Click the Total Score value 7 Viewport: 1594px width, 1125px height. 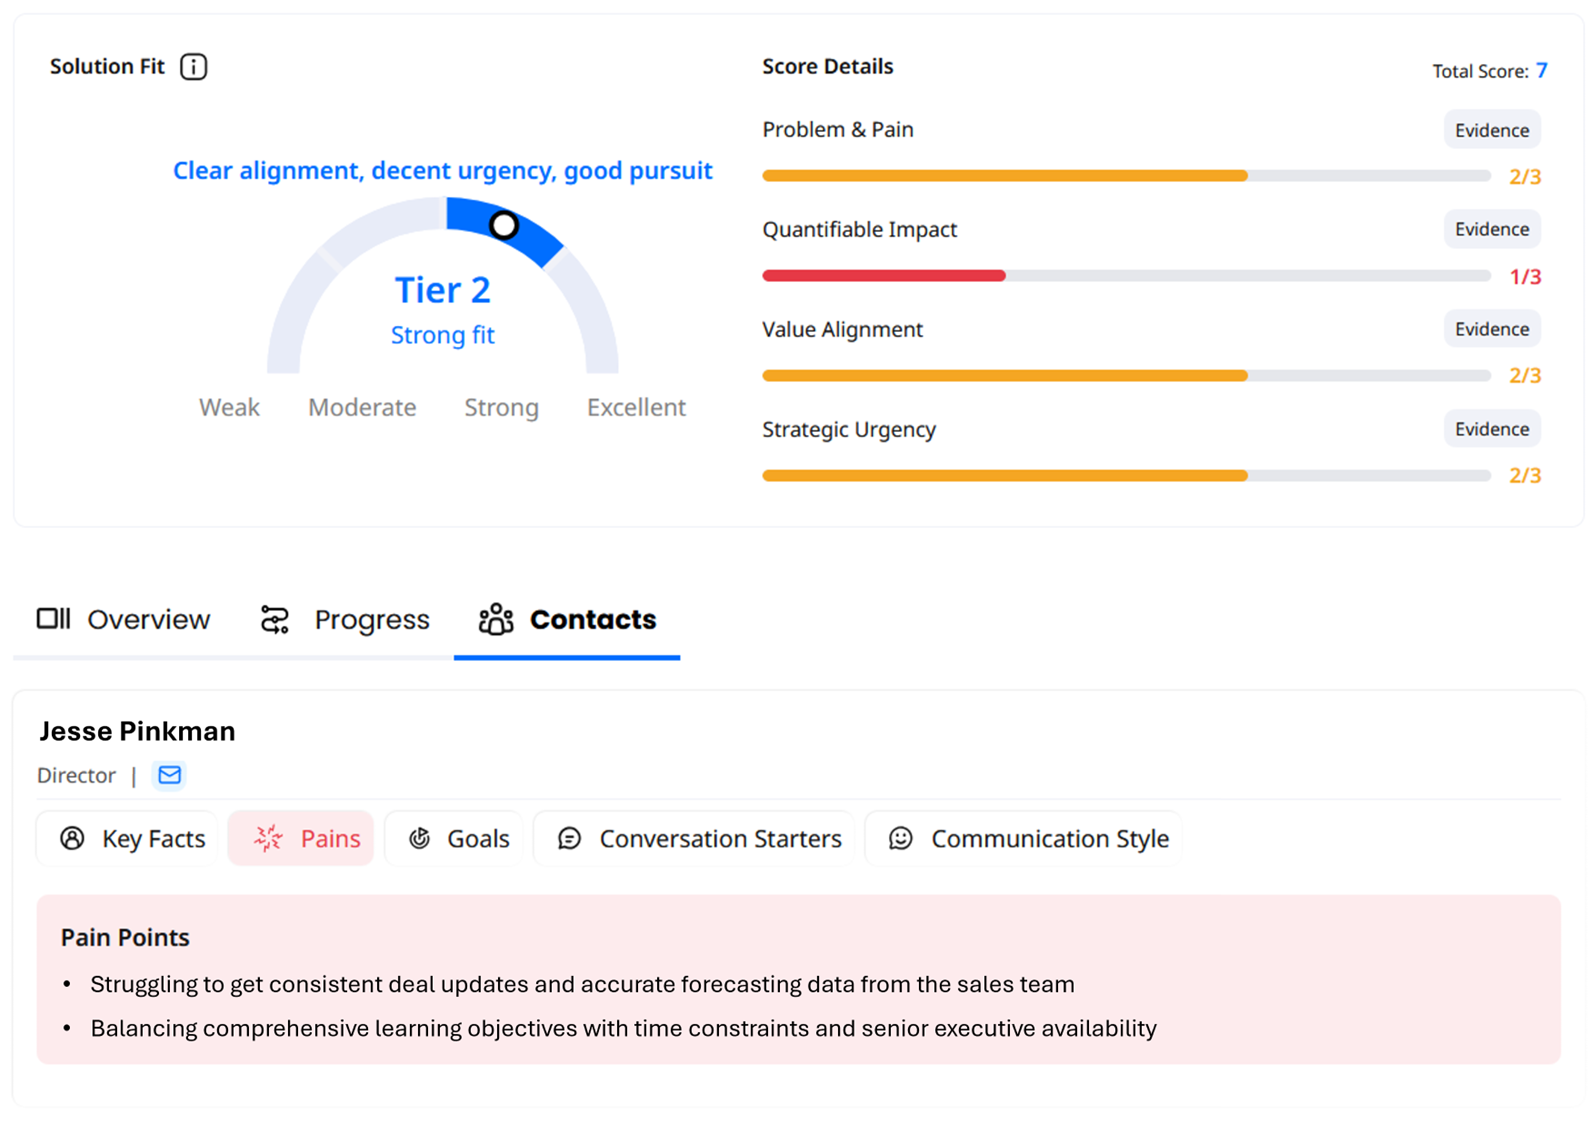pyautogui.click(x=1542, y=70)
